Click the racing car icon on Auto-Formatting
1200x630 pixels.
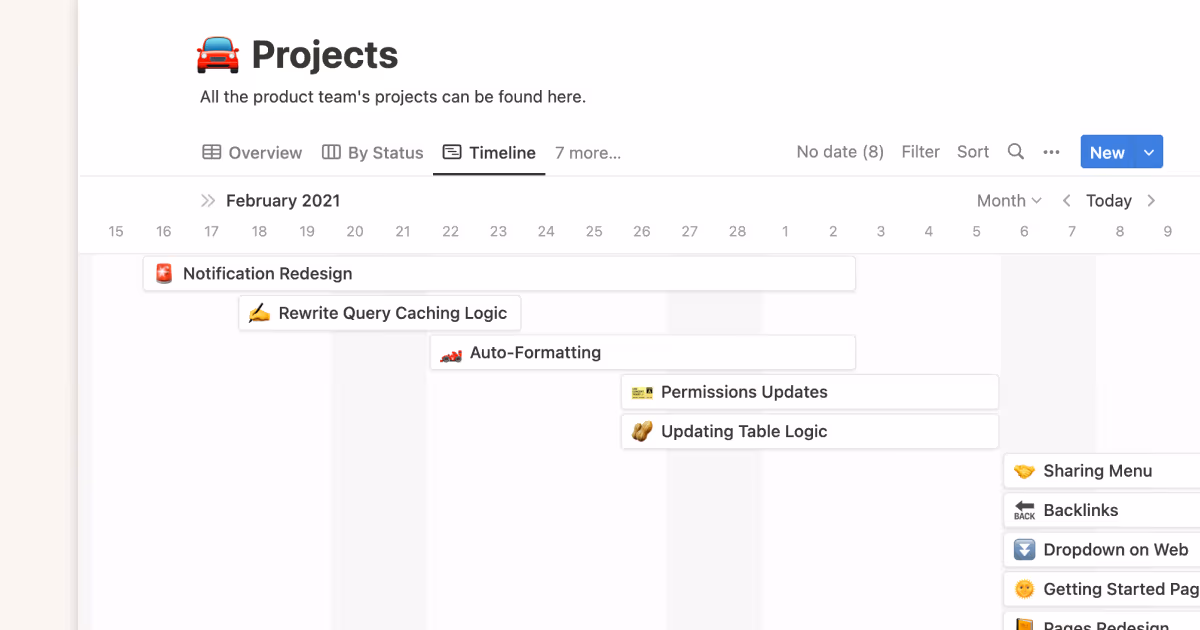point(451,352)
